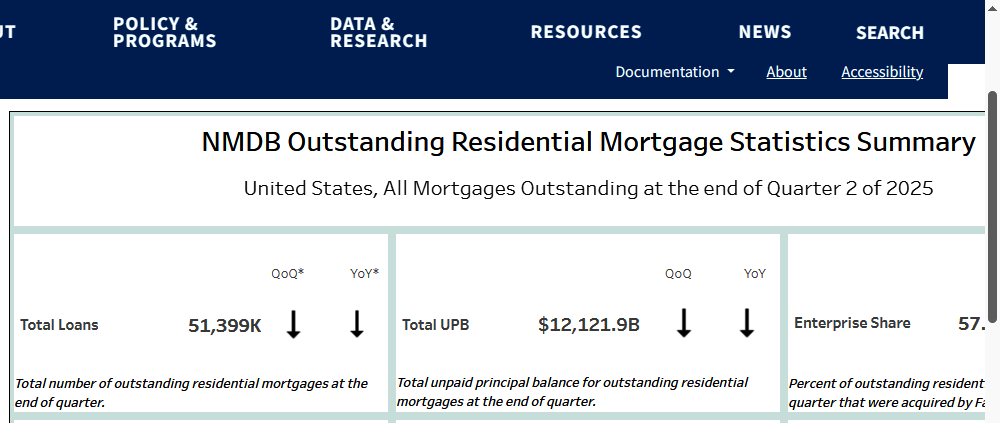Click the Total UPB description text
The width and height of the screenshot is (1000, 423).
pos(572,392)
